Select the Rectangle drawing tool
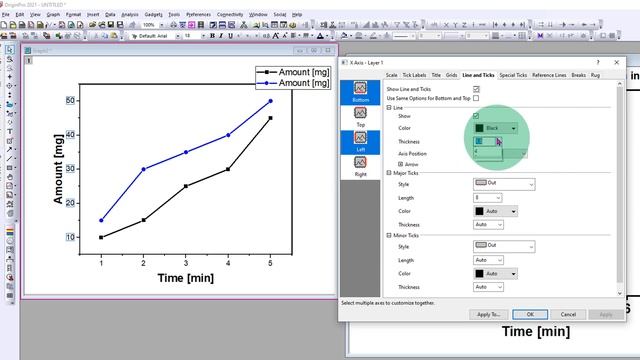 point(9,168)
